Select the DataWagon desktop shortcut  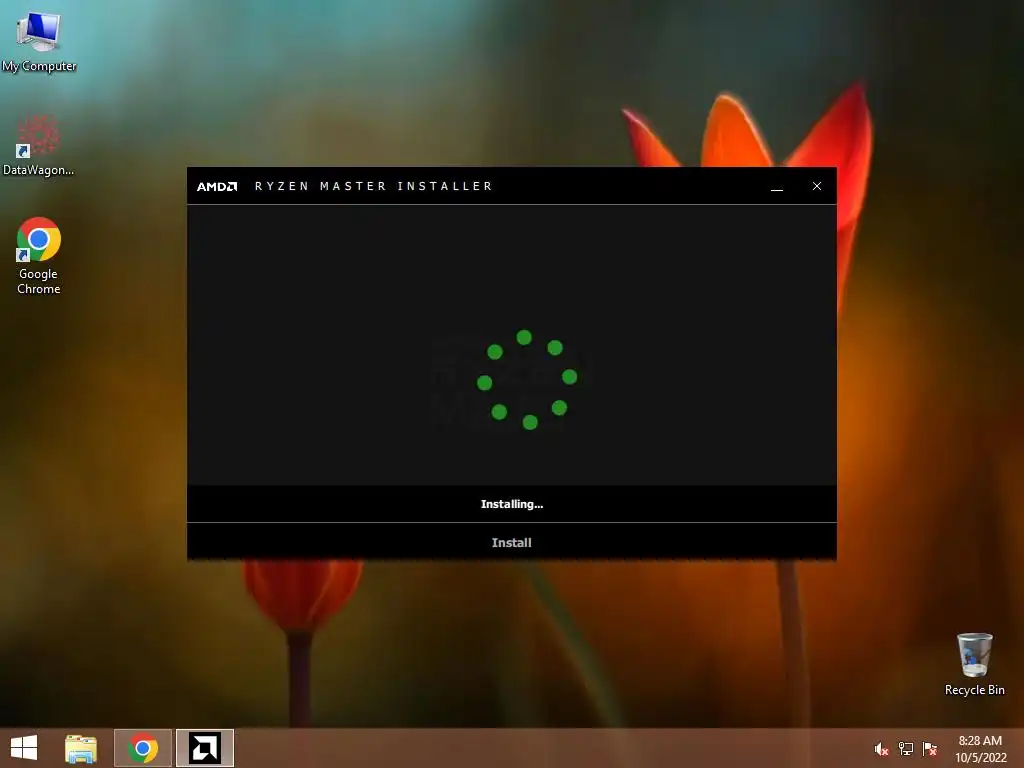[x=38, y=145]
